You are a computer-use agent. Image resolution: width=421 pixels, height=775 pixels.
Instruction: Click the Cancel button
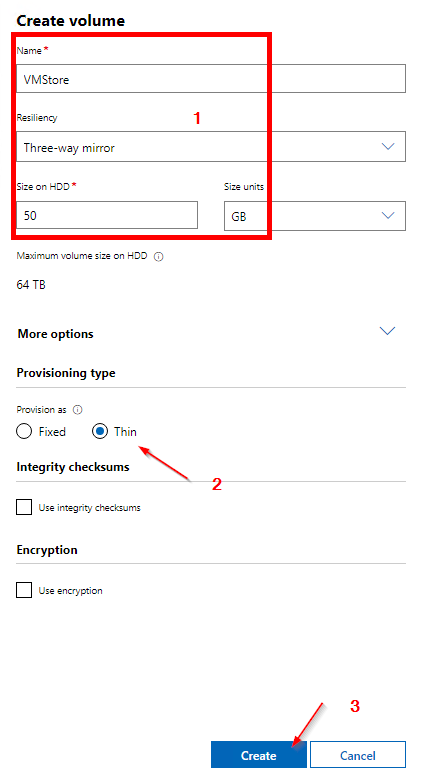(358, 755)
